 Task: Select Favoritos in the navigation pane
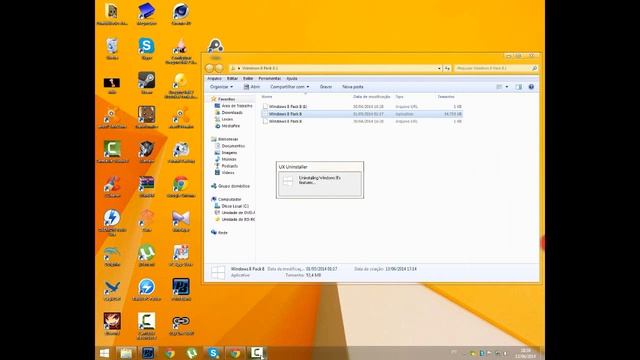point(226,99)
